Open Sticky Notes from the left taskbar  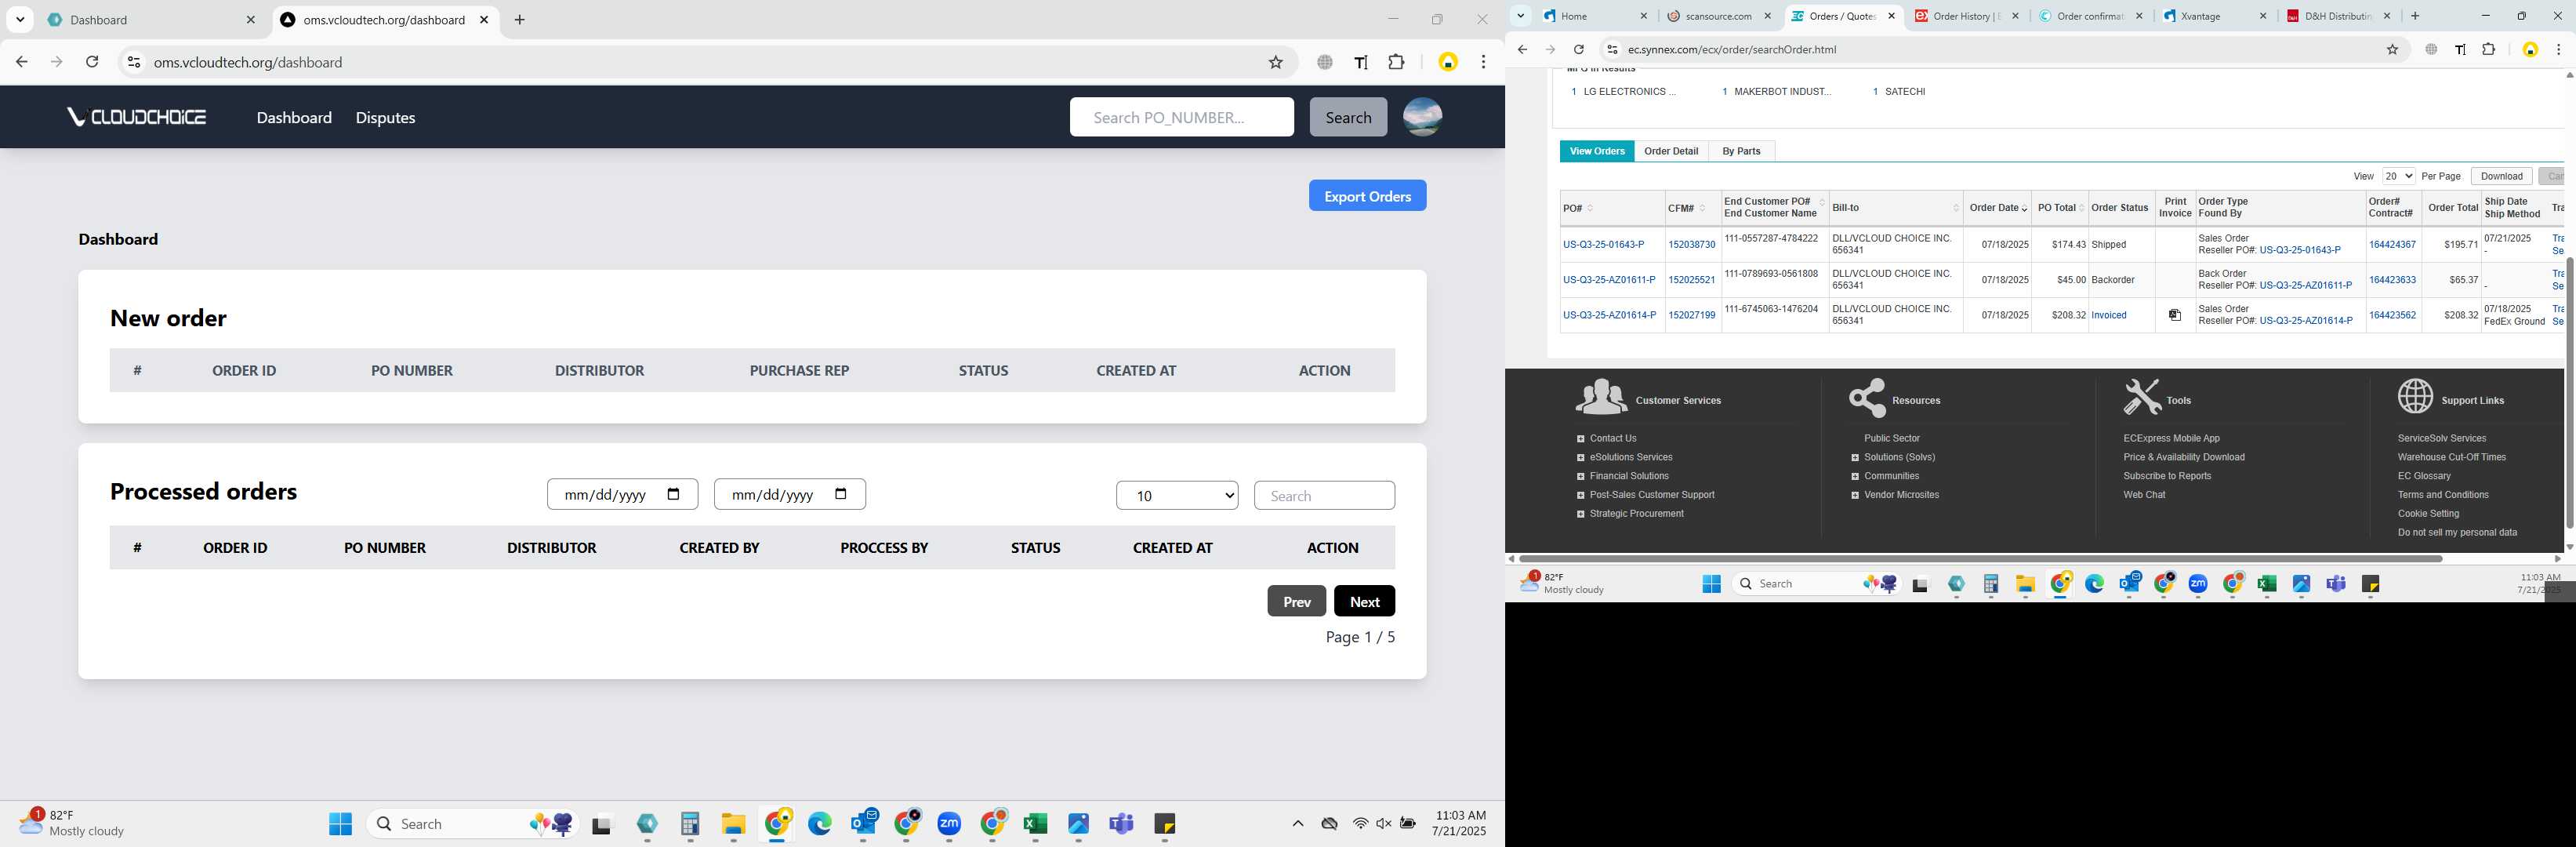click(x=1164, y=824)
